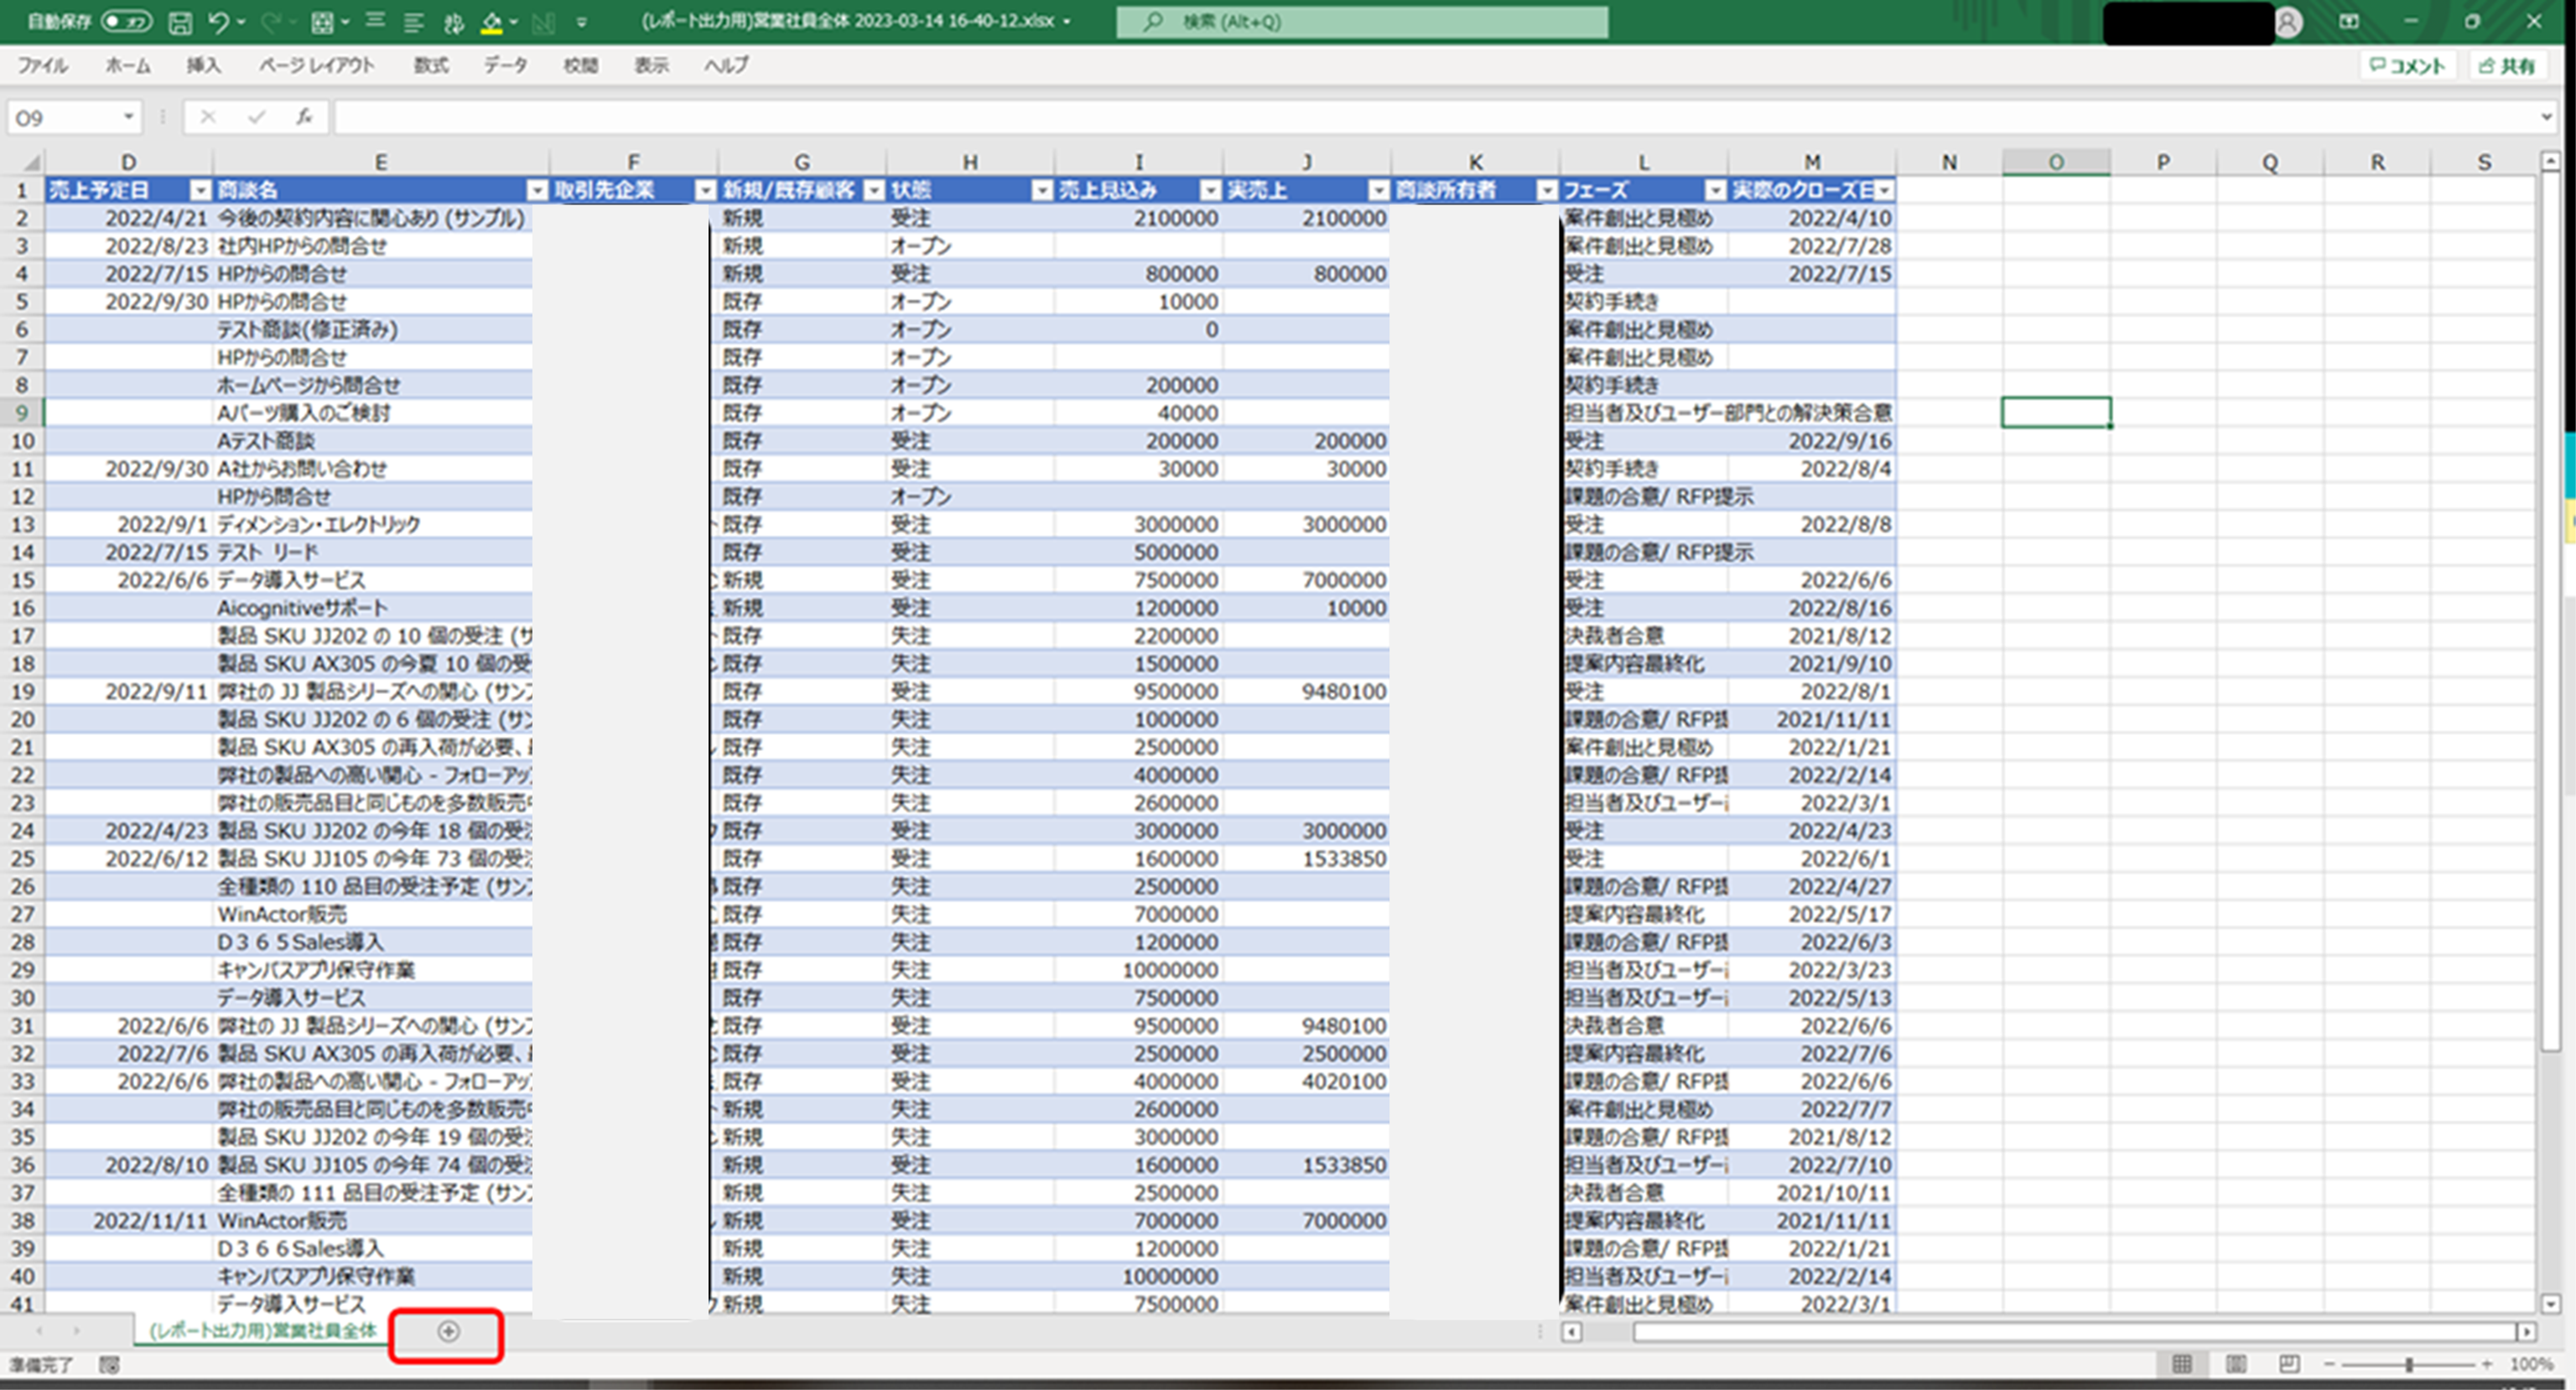Switch to Normal view icon
The height and width of the screenshot is (1390, 2576).
2182,1364
